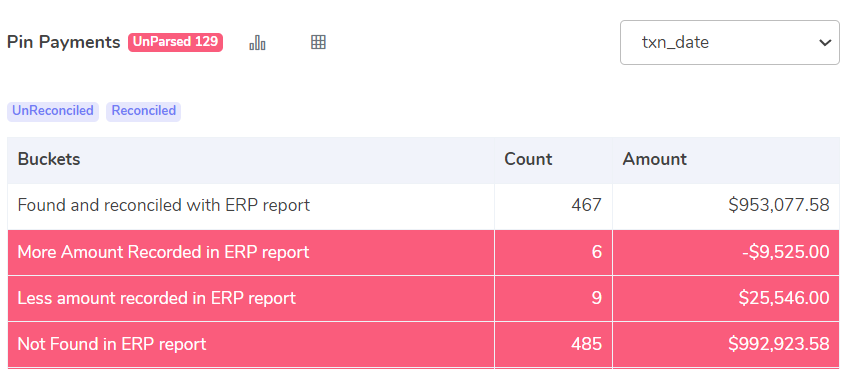Toggle the Reconciled filter tag
This screenshot has width=842, height=369.
[143, 111]
